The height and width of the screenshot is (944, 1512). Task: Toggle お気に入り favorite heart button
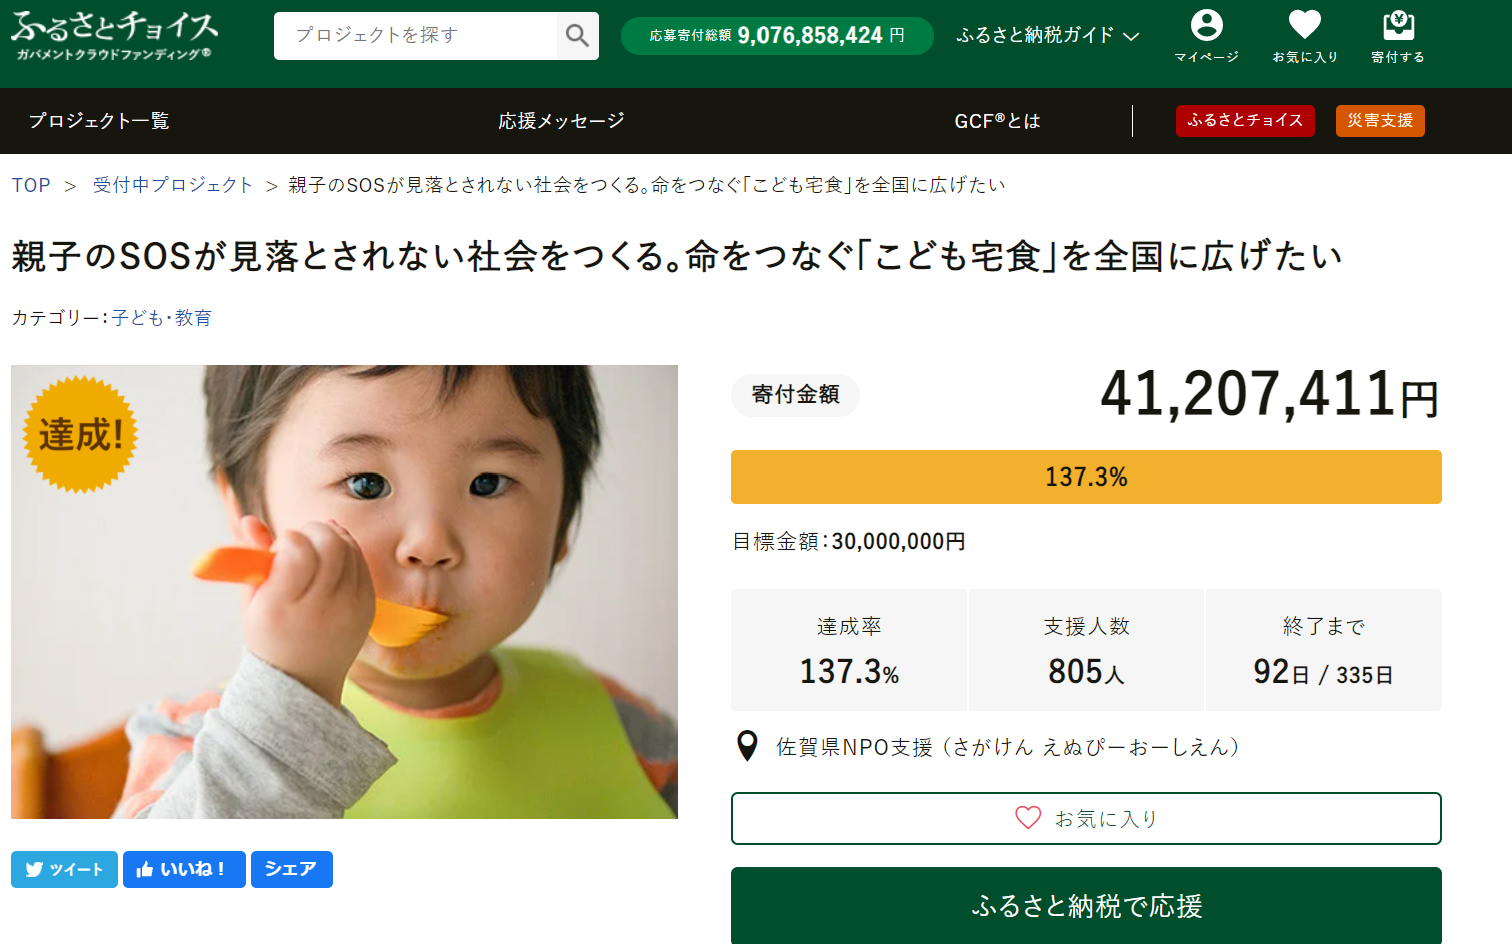[x=1086, y=818]
